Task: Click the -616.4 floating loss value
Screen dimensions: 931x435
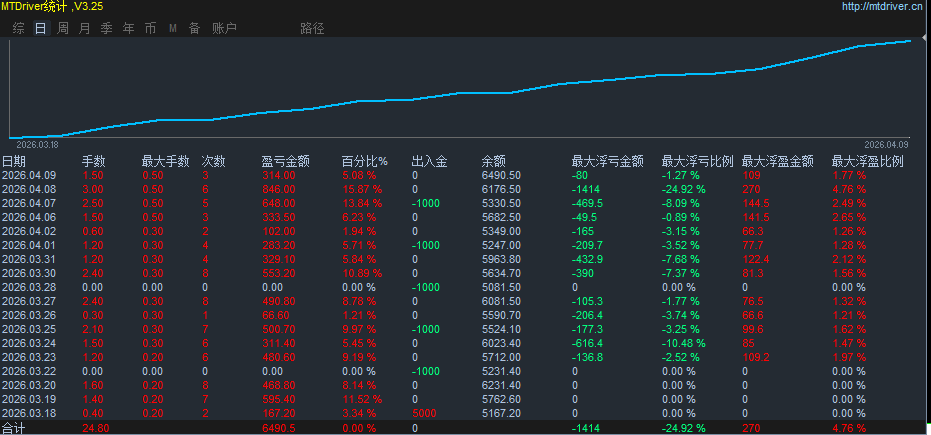Action: [587, 343]
